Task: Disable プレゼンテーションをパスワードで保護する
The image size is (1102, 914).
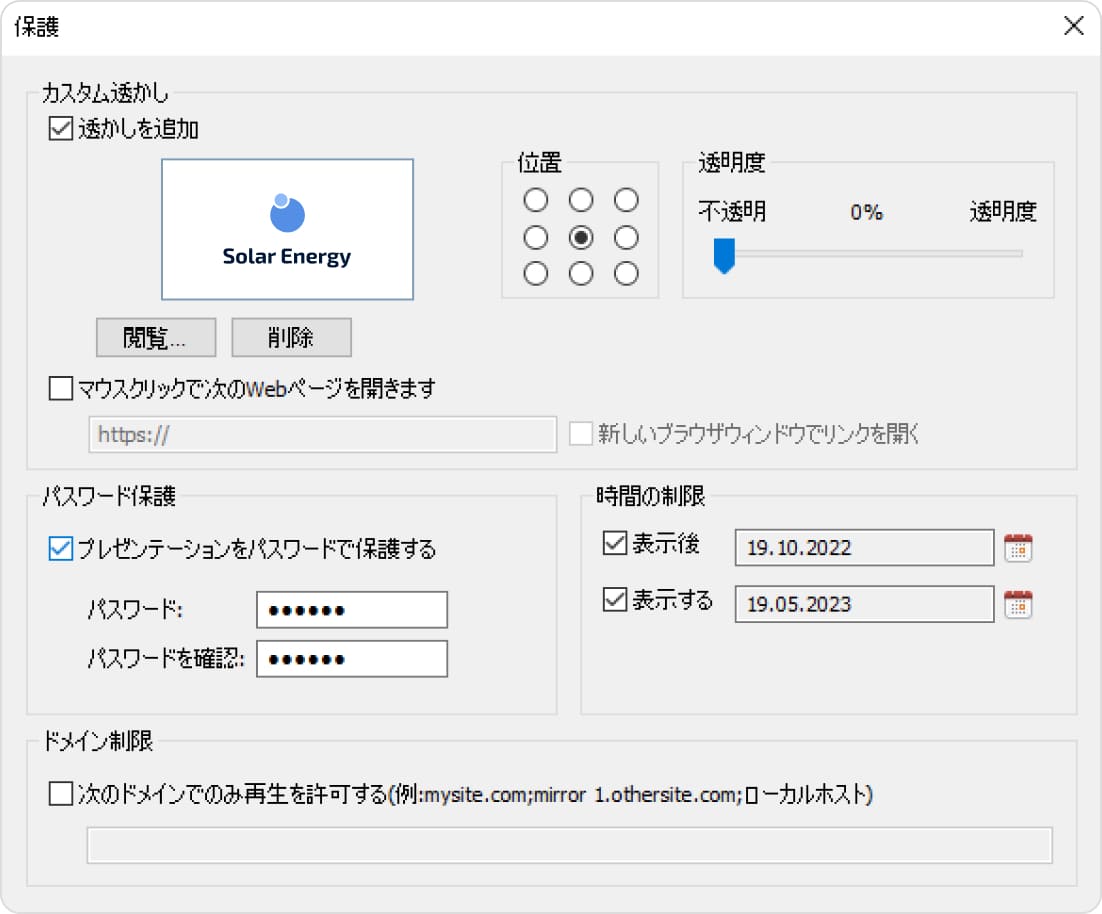Action: pyautogui.click(x=57, y=551)
